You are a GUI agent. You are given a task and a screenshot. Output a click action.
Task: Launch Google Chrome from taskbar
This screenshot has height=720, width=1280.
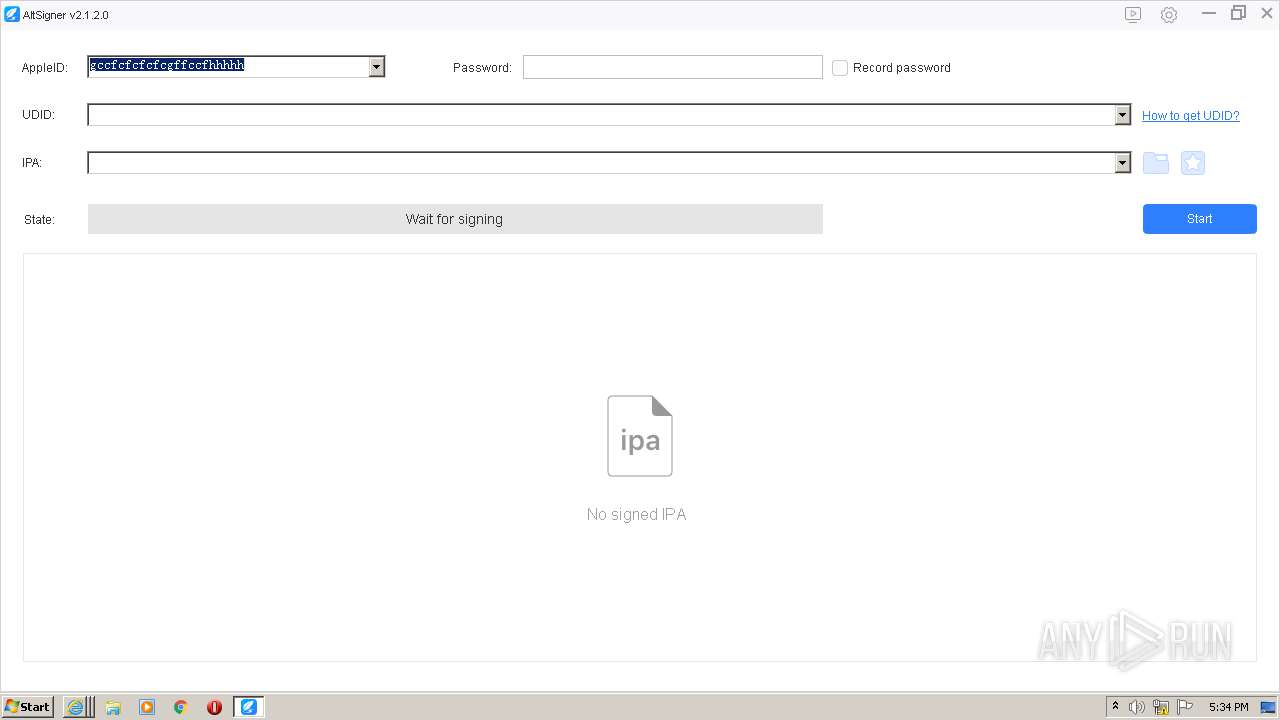click(181, 707)
